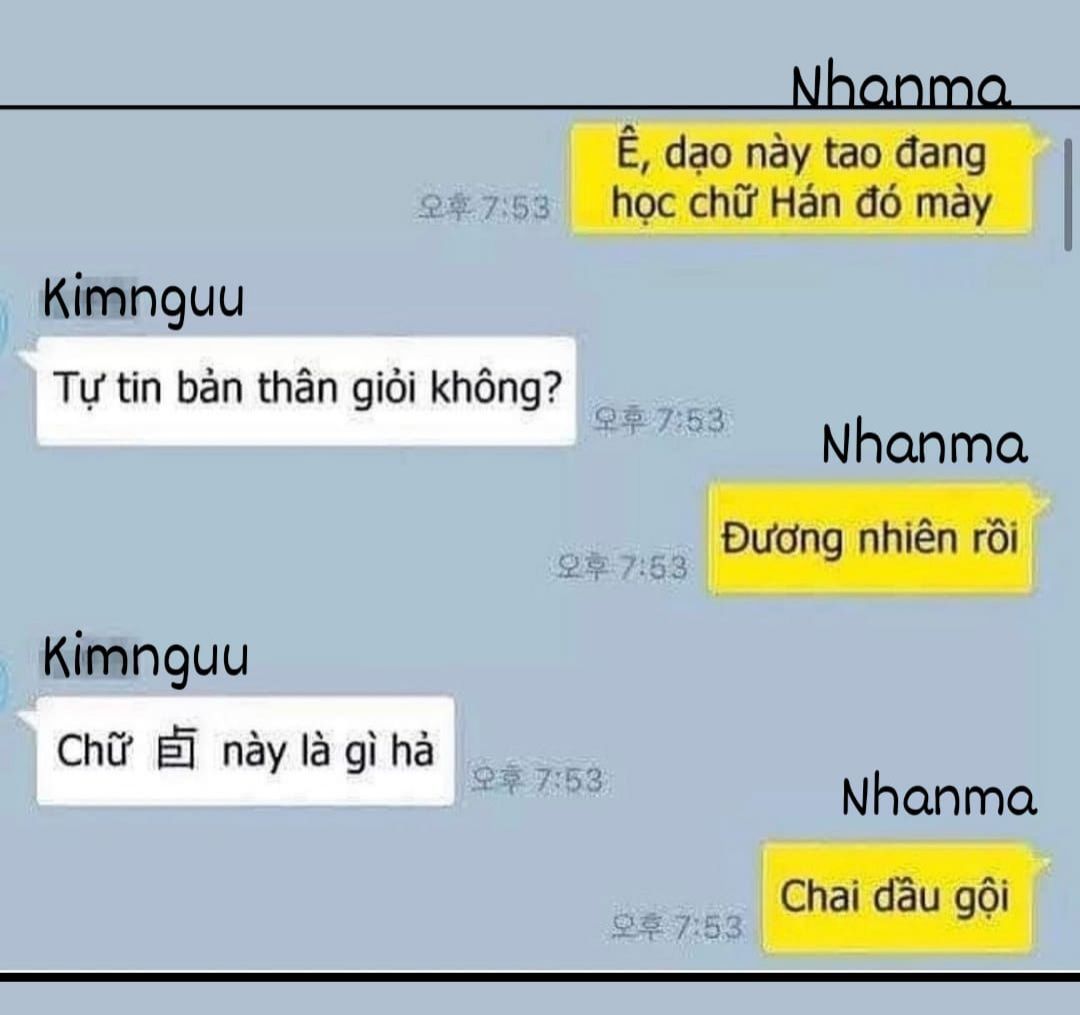
Task: Click Kimnguu's avatar beside the 'Chữ này là gì' message
Action: pos(2,683)
